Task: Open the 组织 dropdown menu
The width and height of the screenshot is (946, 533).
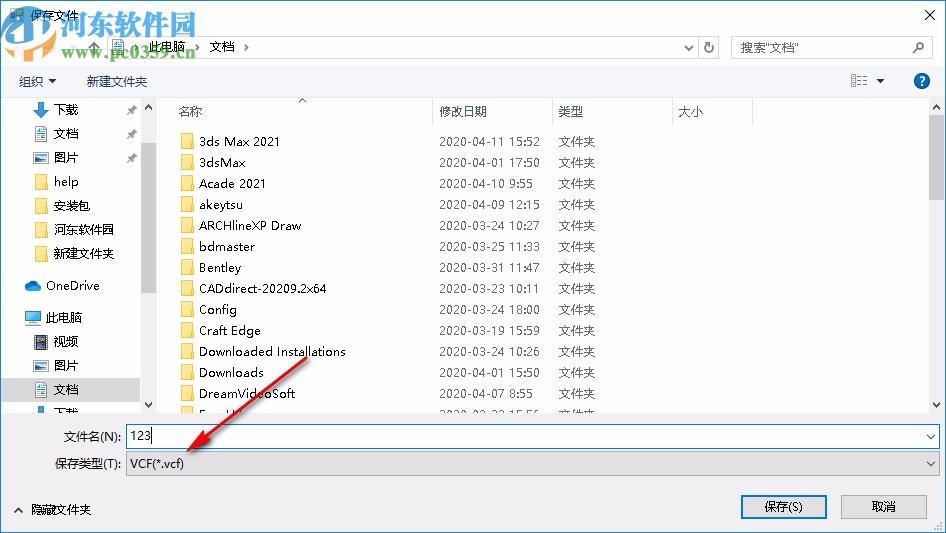Action: tap(37, 81)
